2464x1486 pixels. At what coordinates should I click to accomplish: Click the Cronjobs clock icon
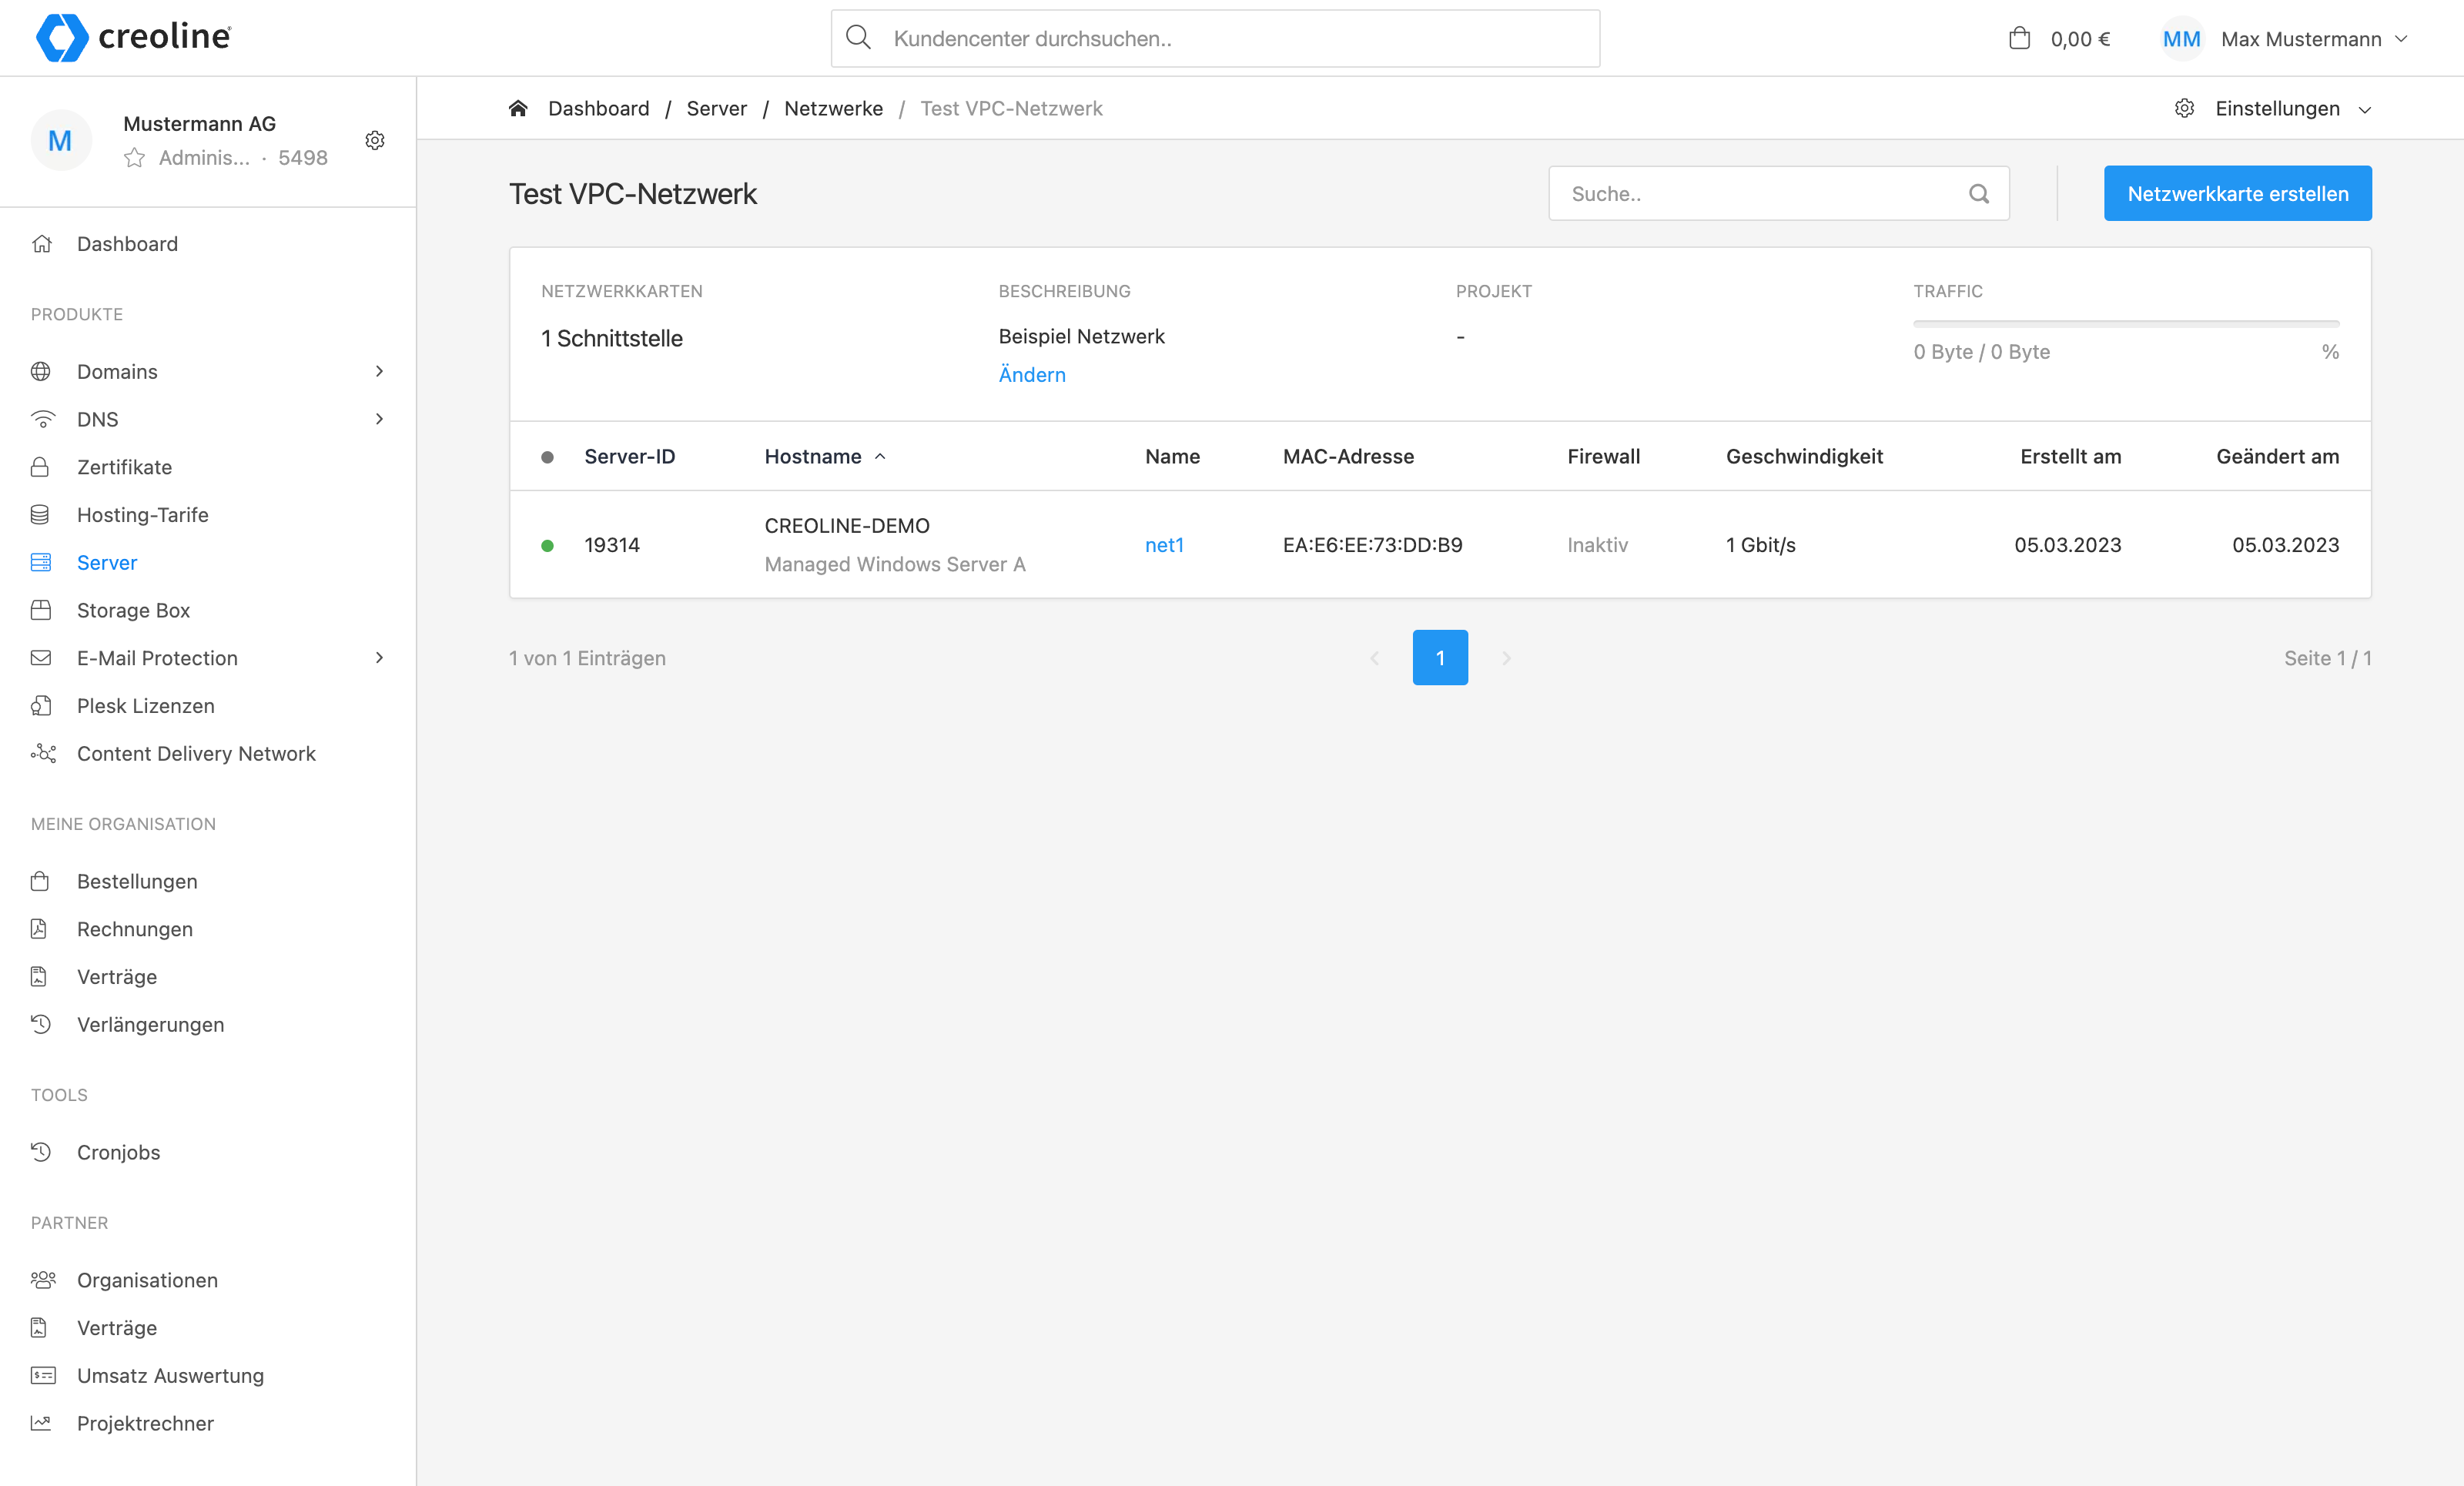pos(41,1152)
